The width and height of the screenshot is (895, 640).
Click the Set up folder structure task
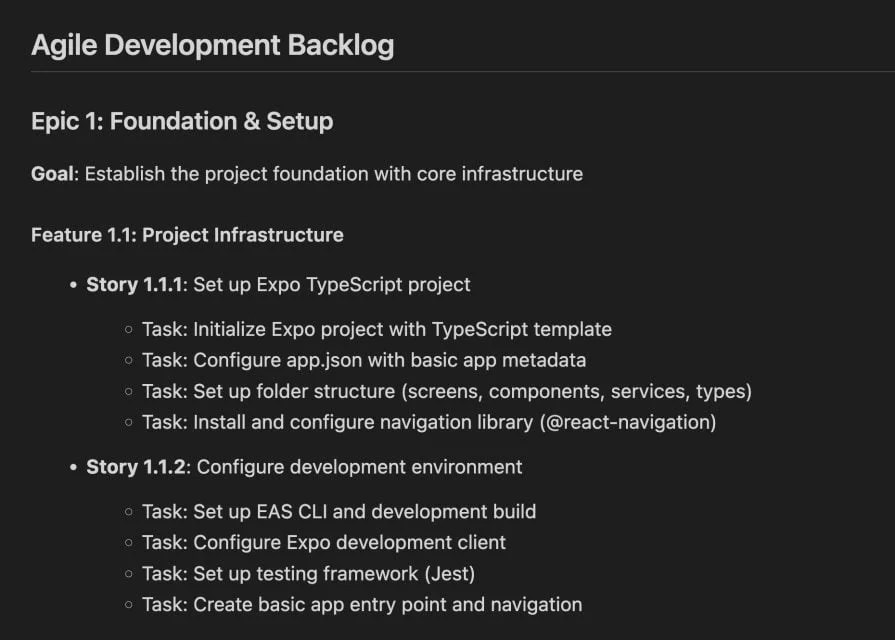[446, 391]
